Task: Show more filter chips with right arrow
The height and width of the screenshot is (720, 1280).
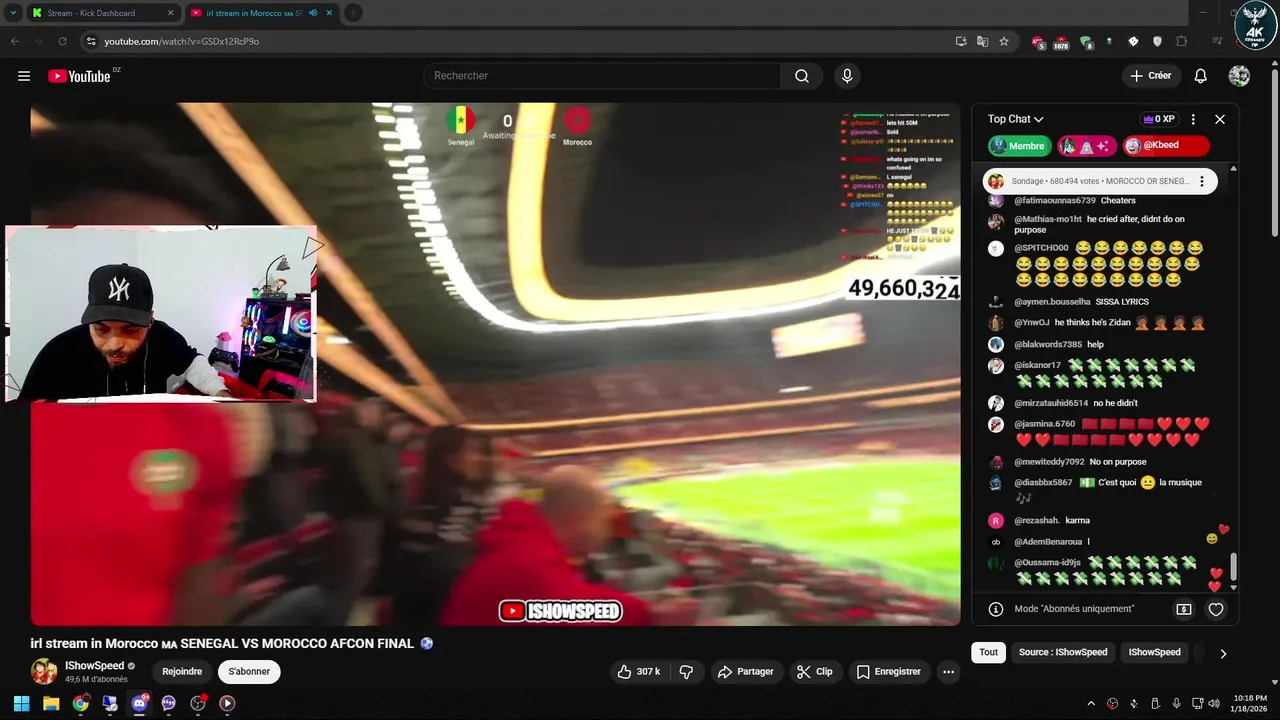Action: click(x=1222, y=653)
